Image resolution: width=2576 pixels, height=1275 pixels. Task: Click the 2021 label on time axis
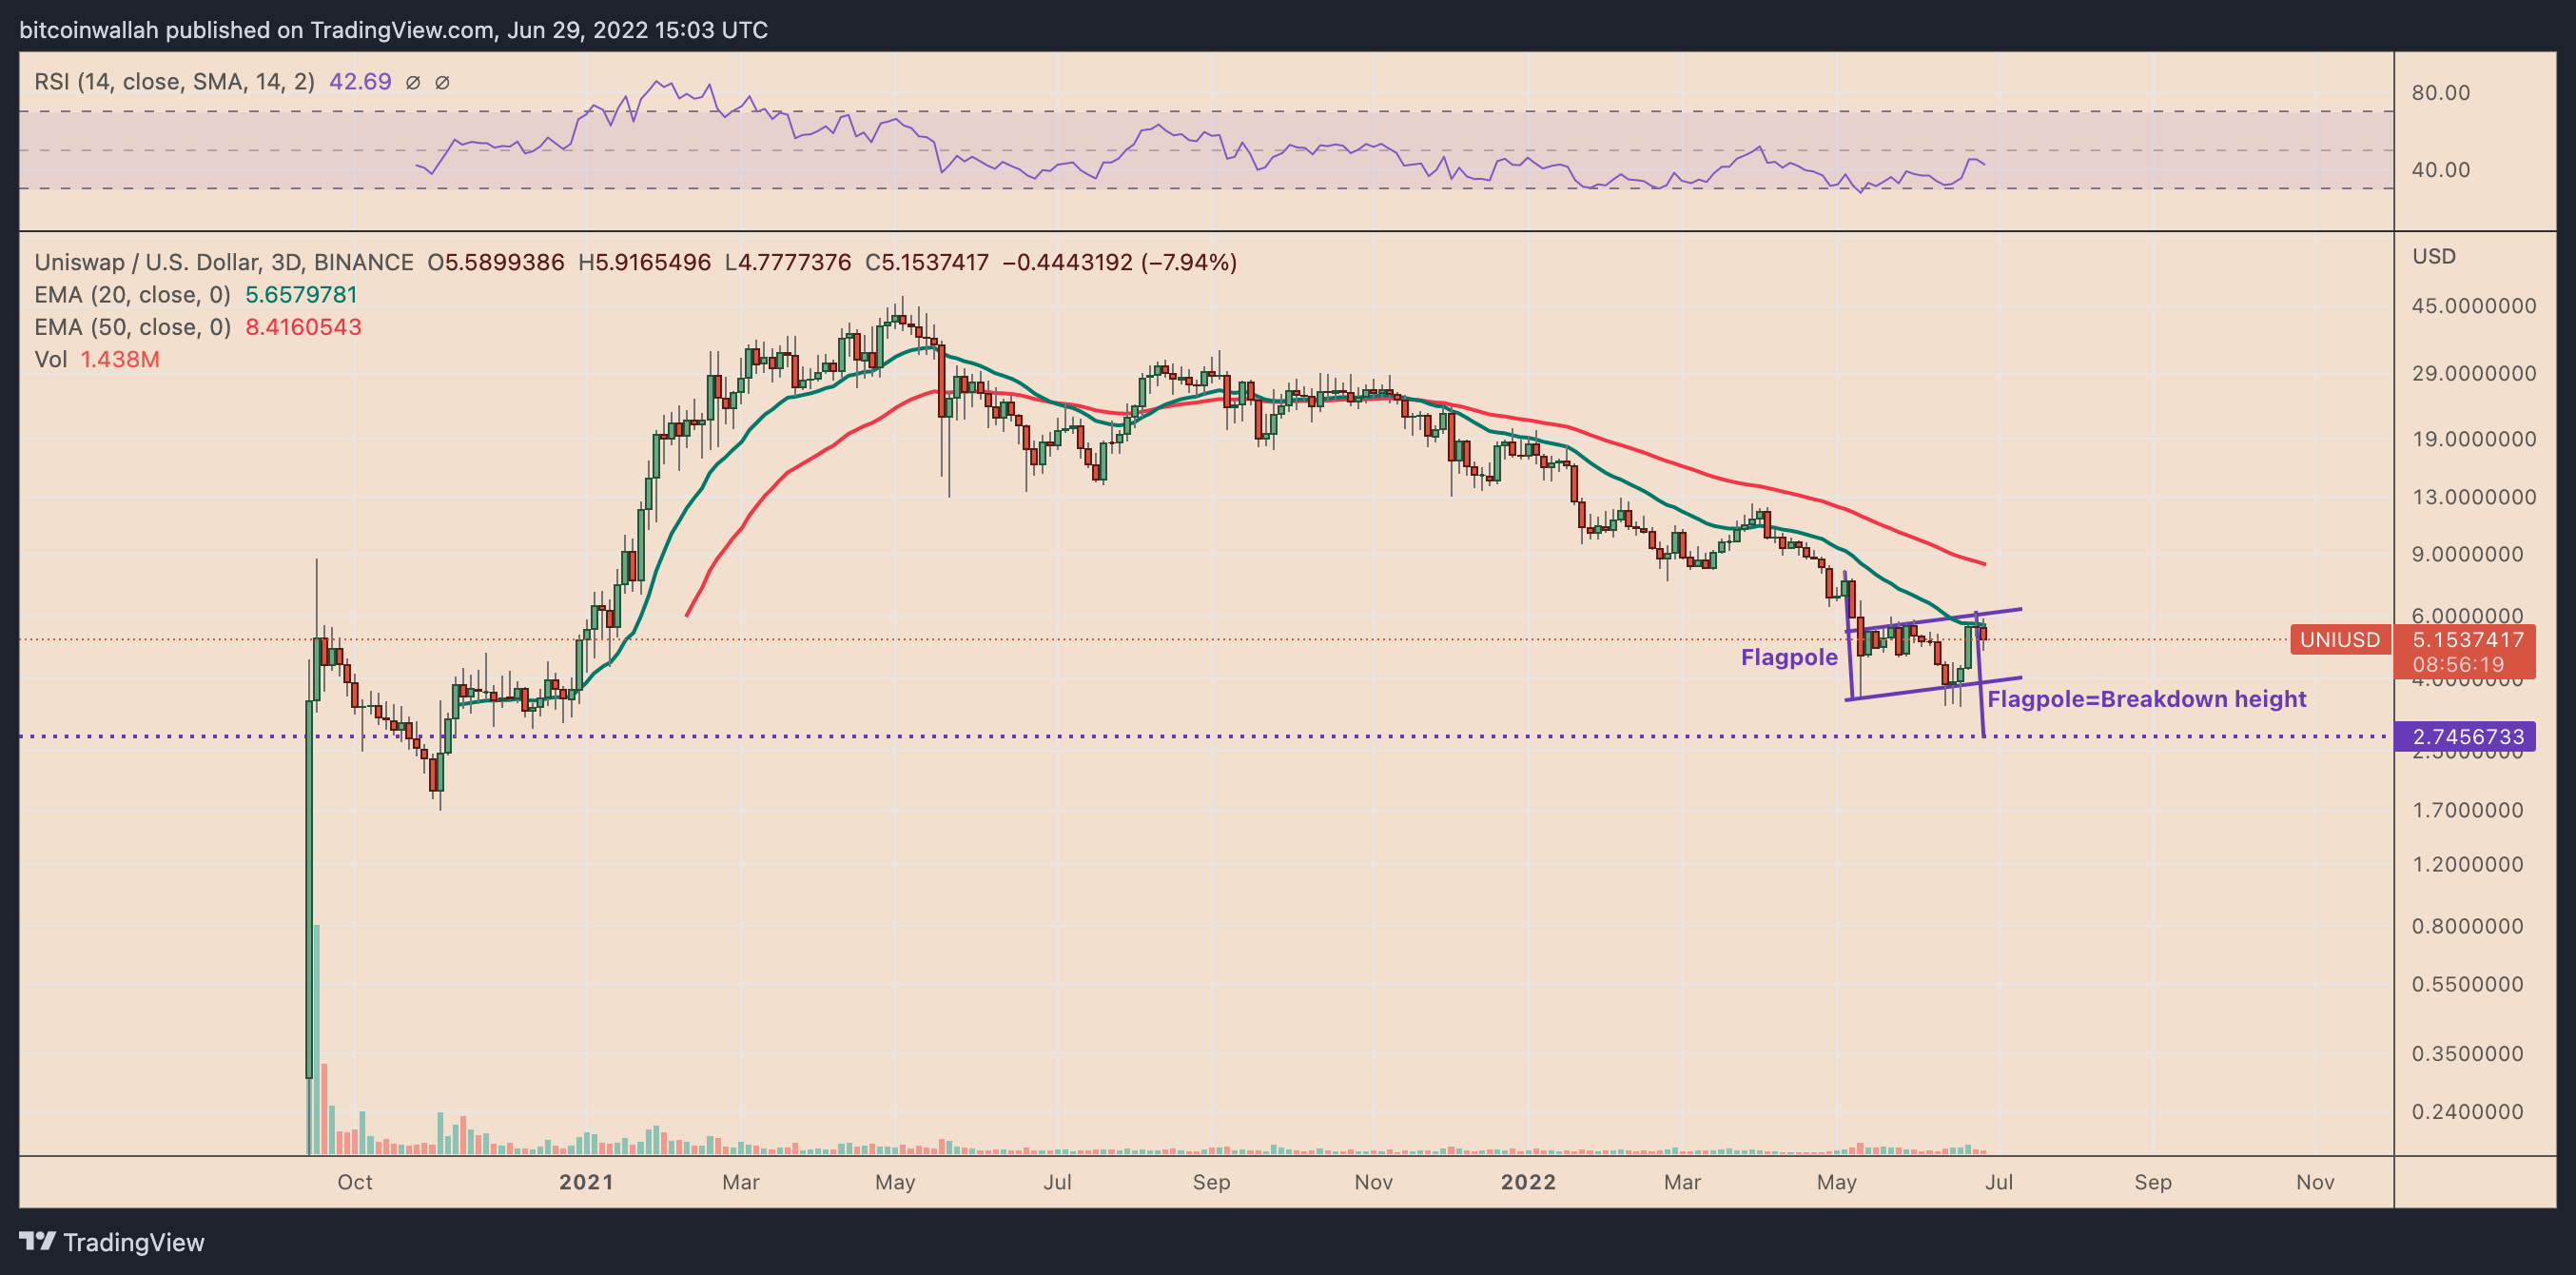(x=586, y=1182)
